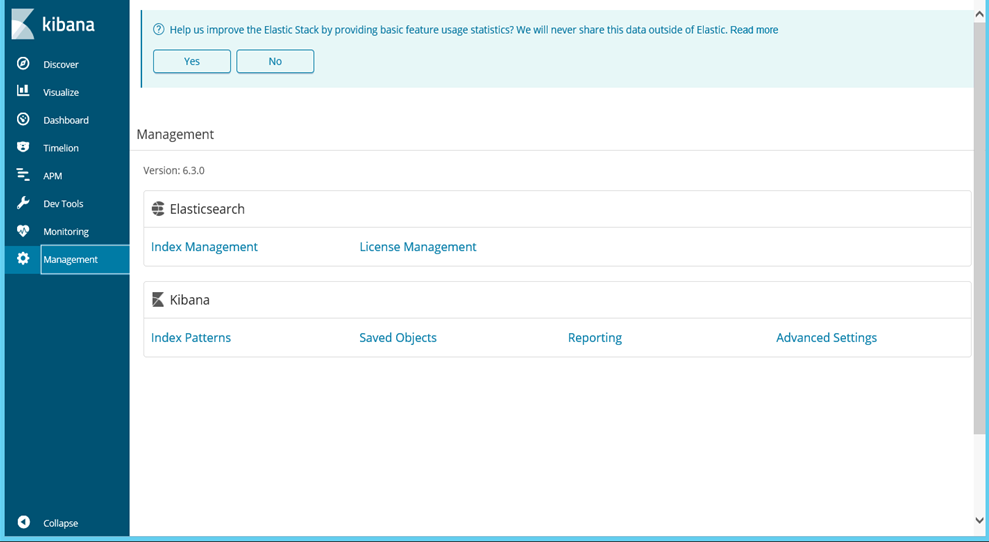The image size is (989, 542).
Task: Select Dashboard label in sidebar
Action: click(66, 120)
